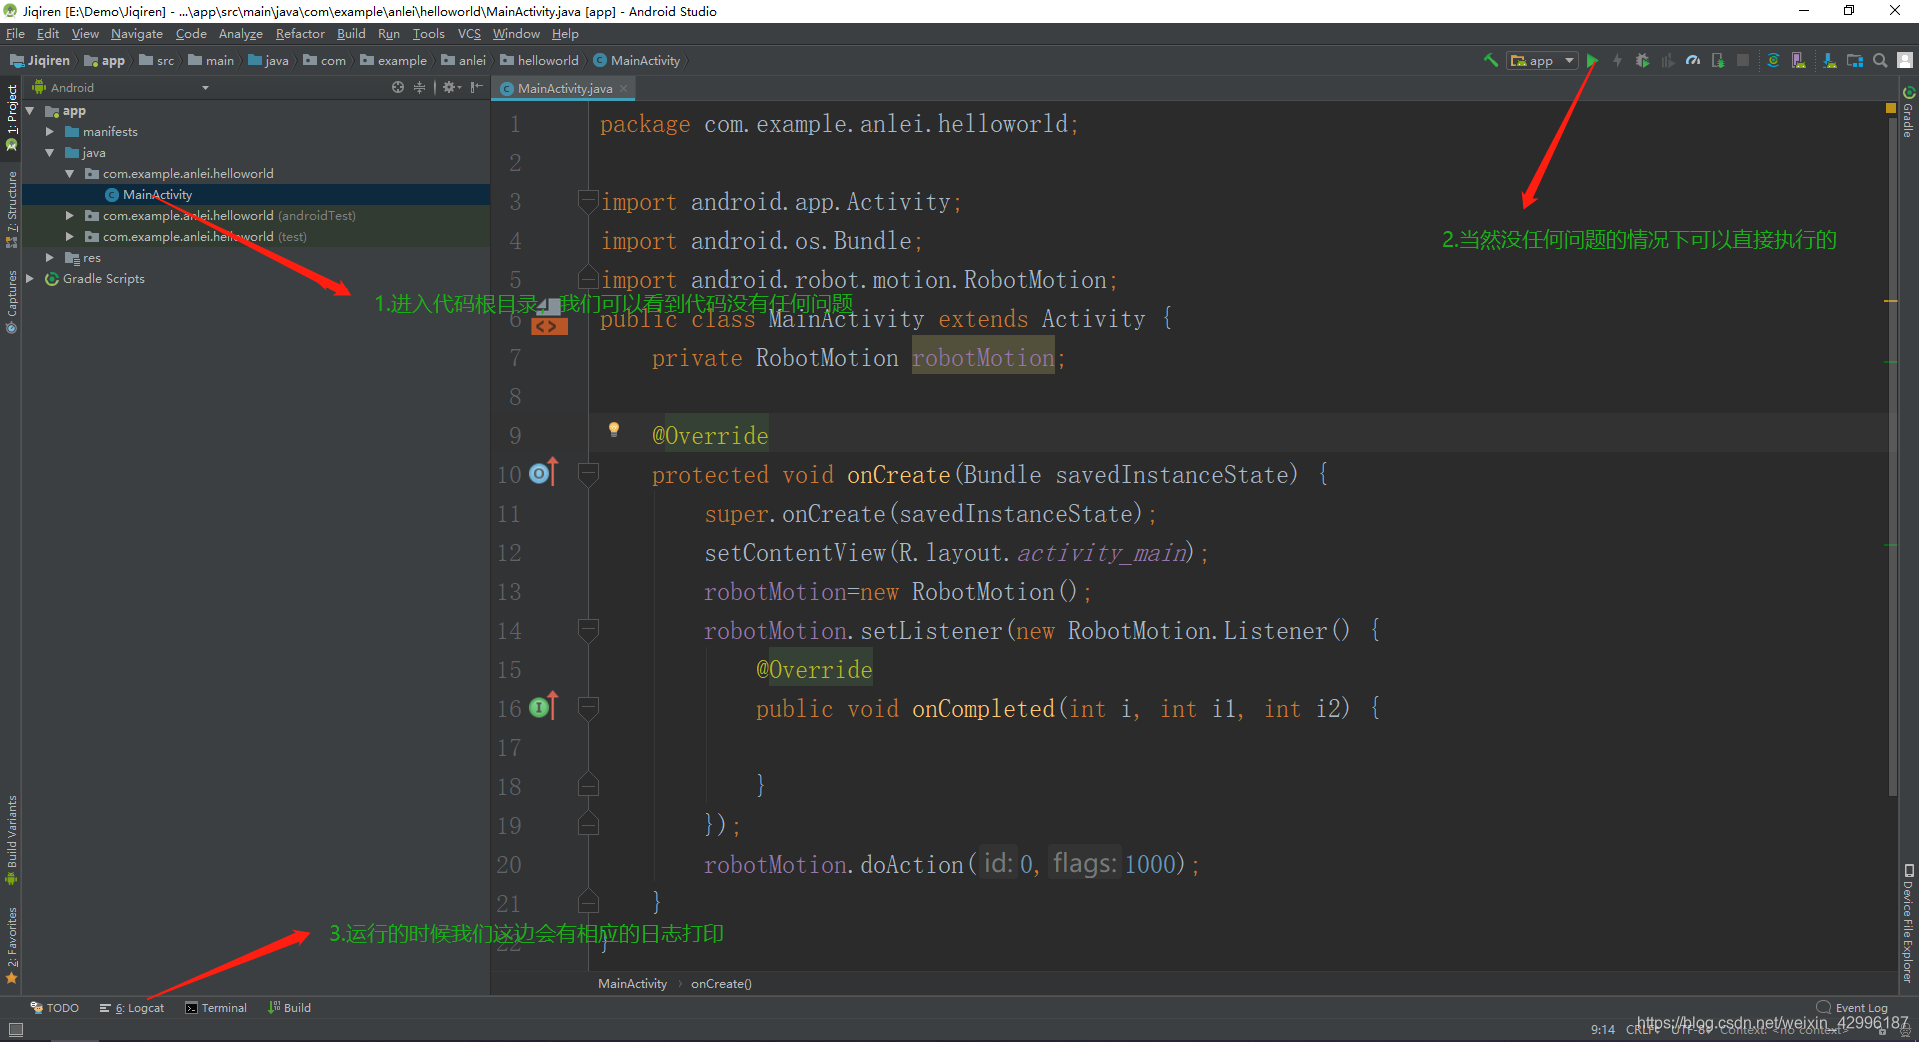The height and width of the screenshot is (1042, 1919).
Task: Open the app run configuration dropdown
Action: click(1542, 61)
